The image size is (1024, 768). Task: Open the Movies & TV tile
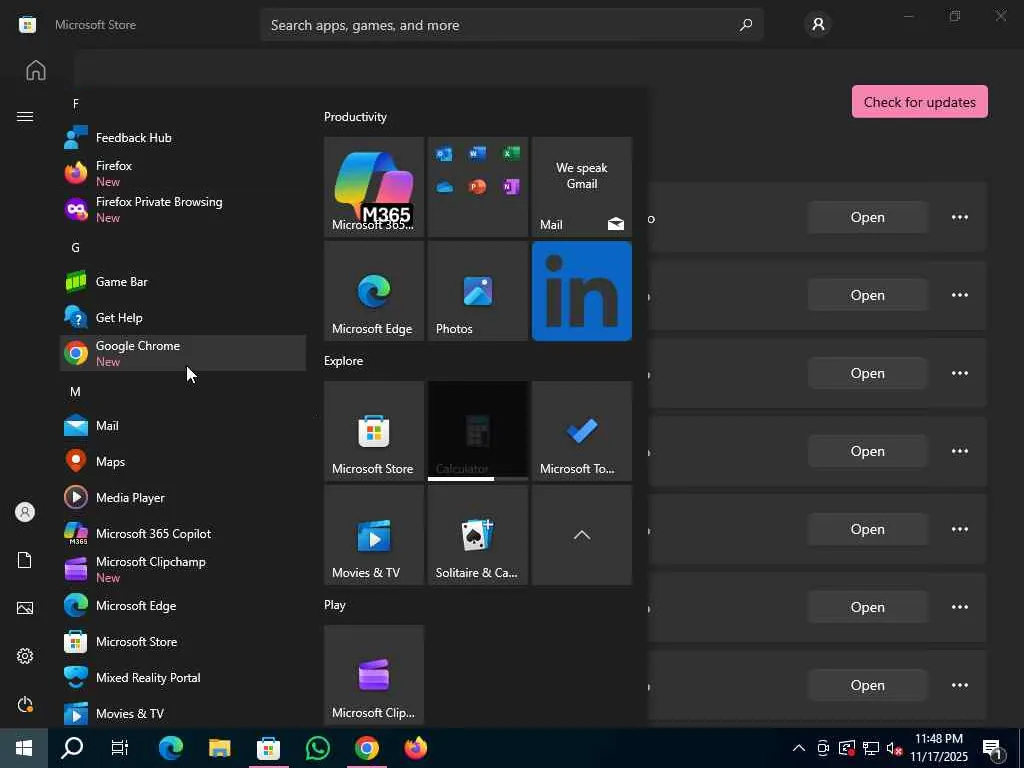pos(374,535)
